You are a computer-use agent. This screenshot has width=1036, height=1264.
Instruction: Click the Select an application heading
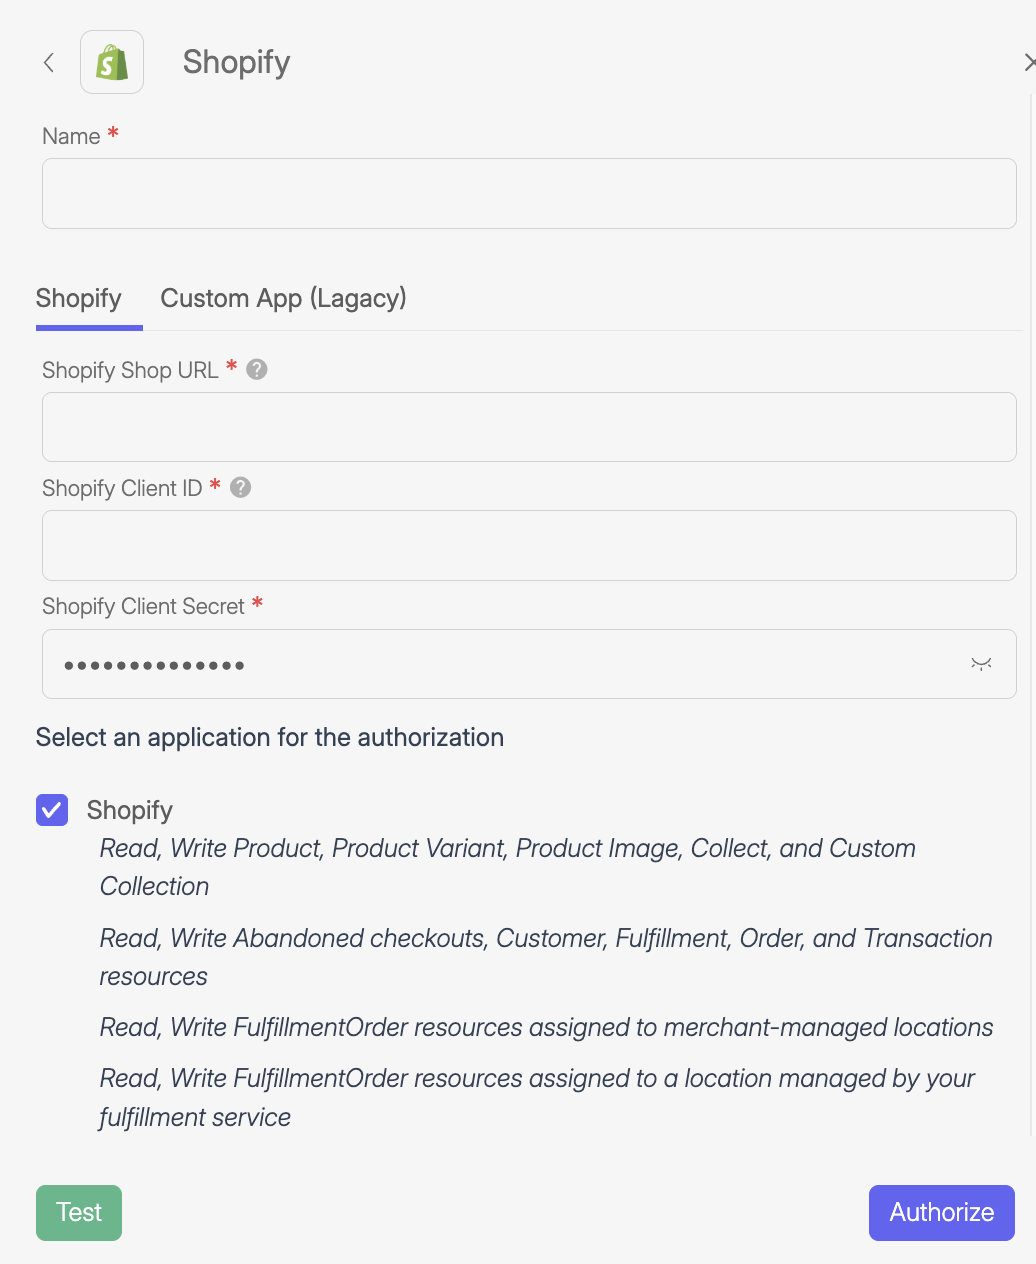click(x=269, y=737)
